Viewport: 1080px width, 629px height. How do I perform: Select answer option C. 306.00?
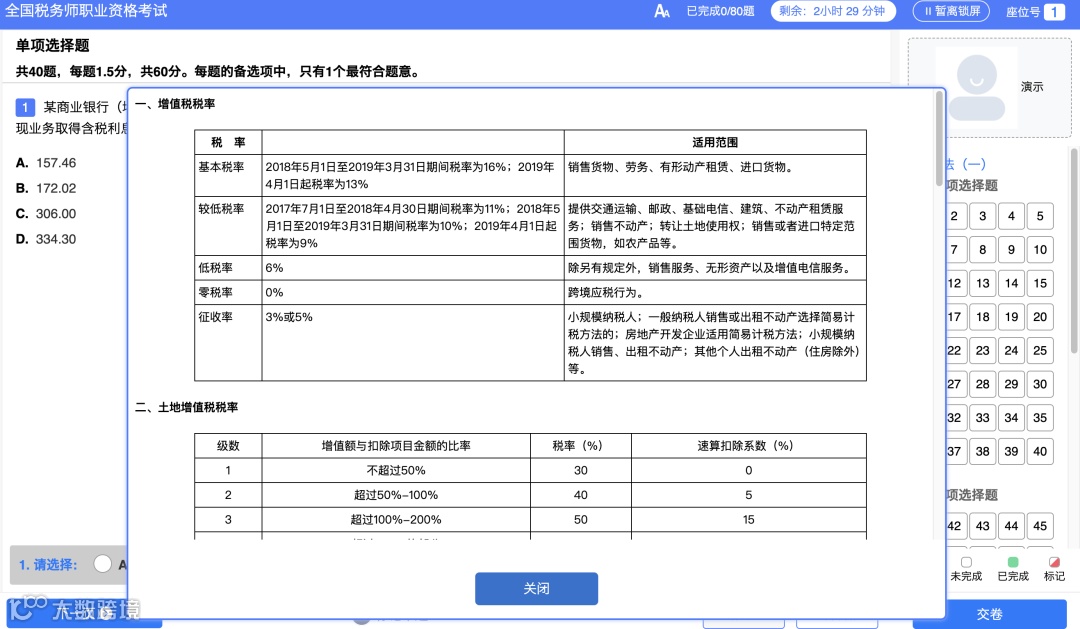(x=46, y=214)
